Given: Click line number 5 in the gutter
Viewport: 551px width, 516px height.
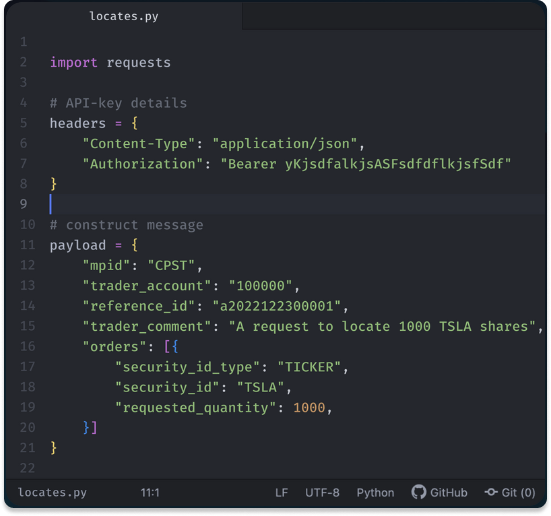Looking at the screenshot, I should pyautogui.click(x=24, y=123).
